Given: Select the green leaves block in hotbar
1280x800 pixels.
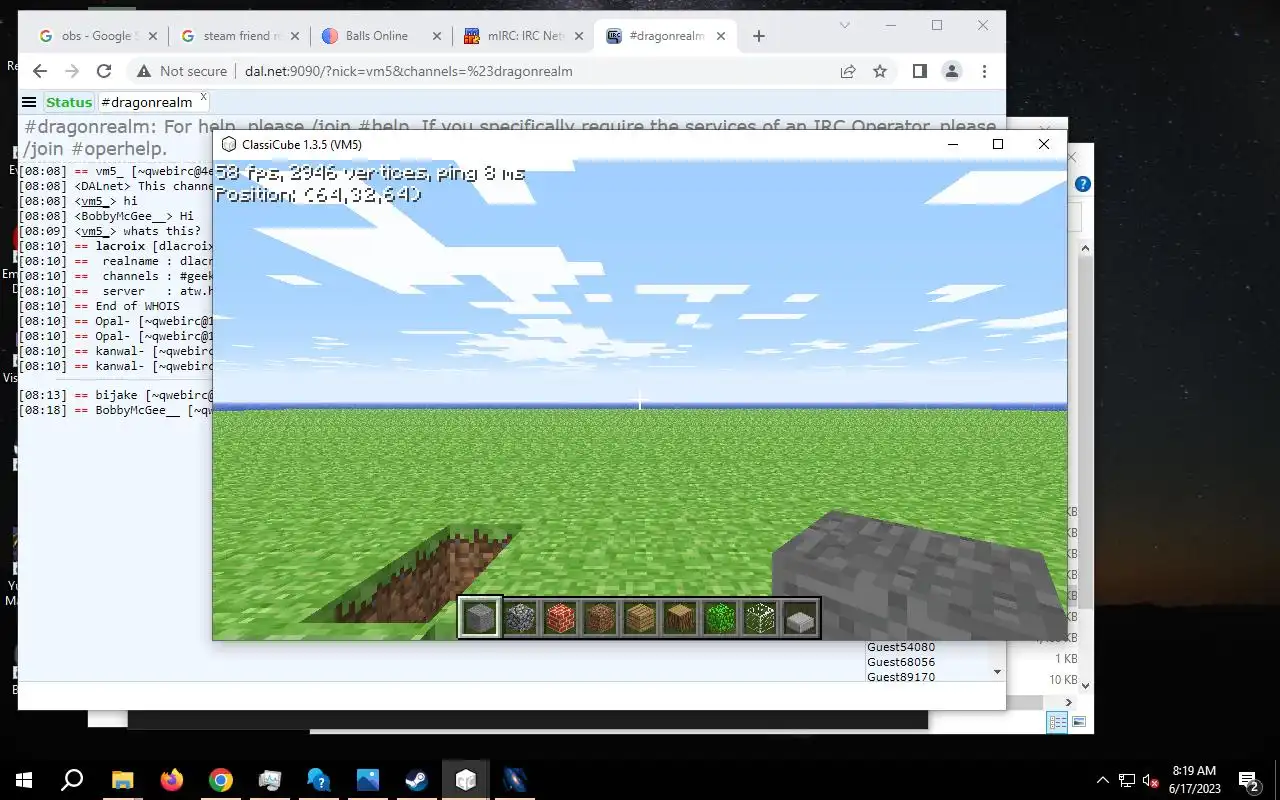Looking at the screenshot, I should click(x=720, y=618).
